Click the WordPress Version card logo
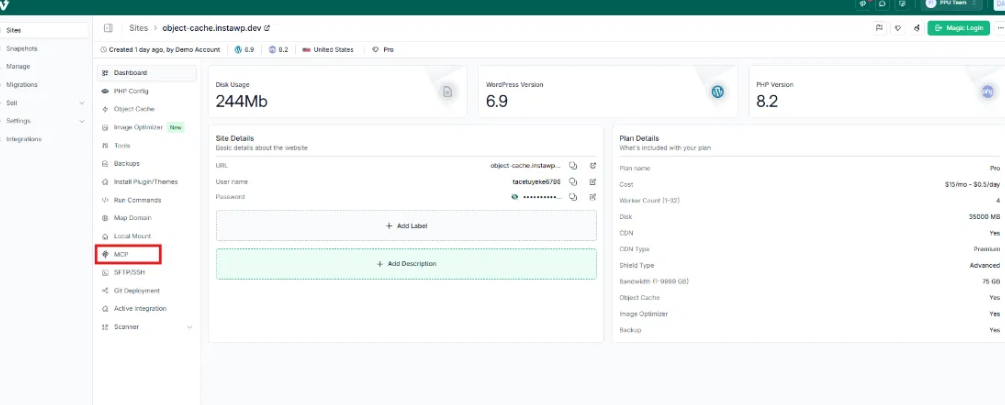The height and width of the screenshot is (405, 1005). tap(718, 92)
